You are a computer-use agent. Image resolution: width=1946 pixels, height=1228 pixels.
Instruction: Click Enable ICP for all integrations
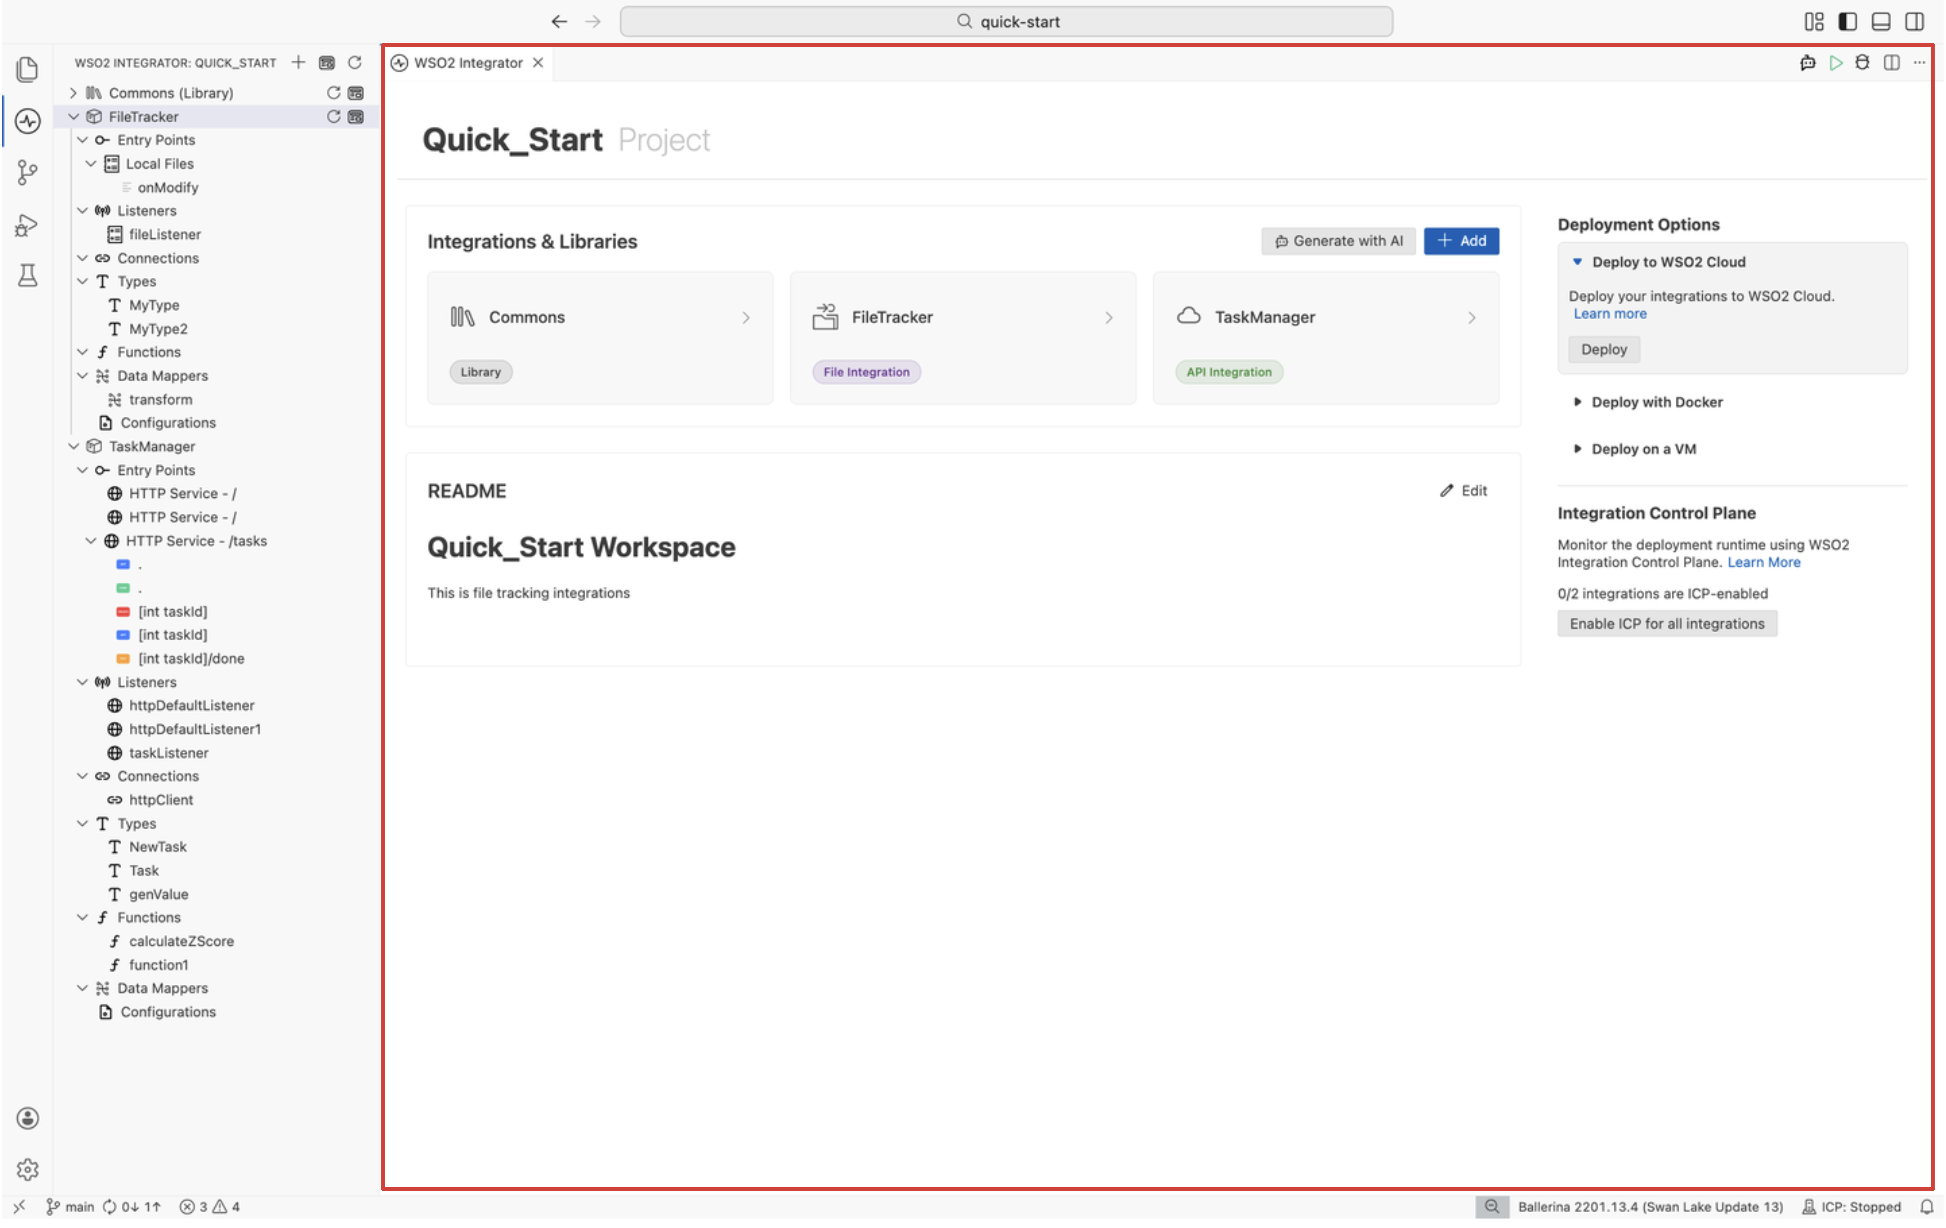click(1667, 623)
